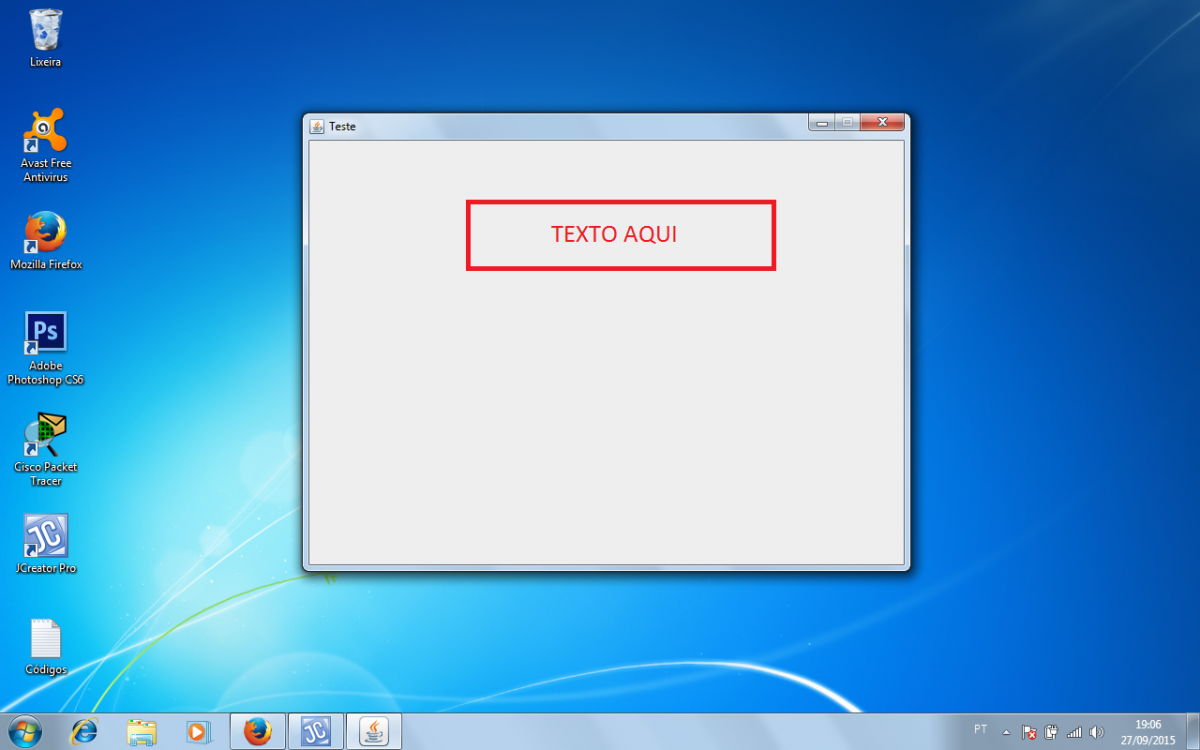Open Action Center flag tray icon
The image size is (1200, 750).
[x=1029, y=732]
